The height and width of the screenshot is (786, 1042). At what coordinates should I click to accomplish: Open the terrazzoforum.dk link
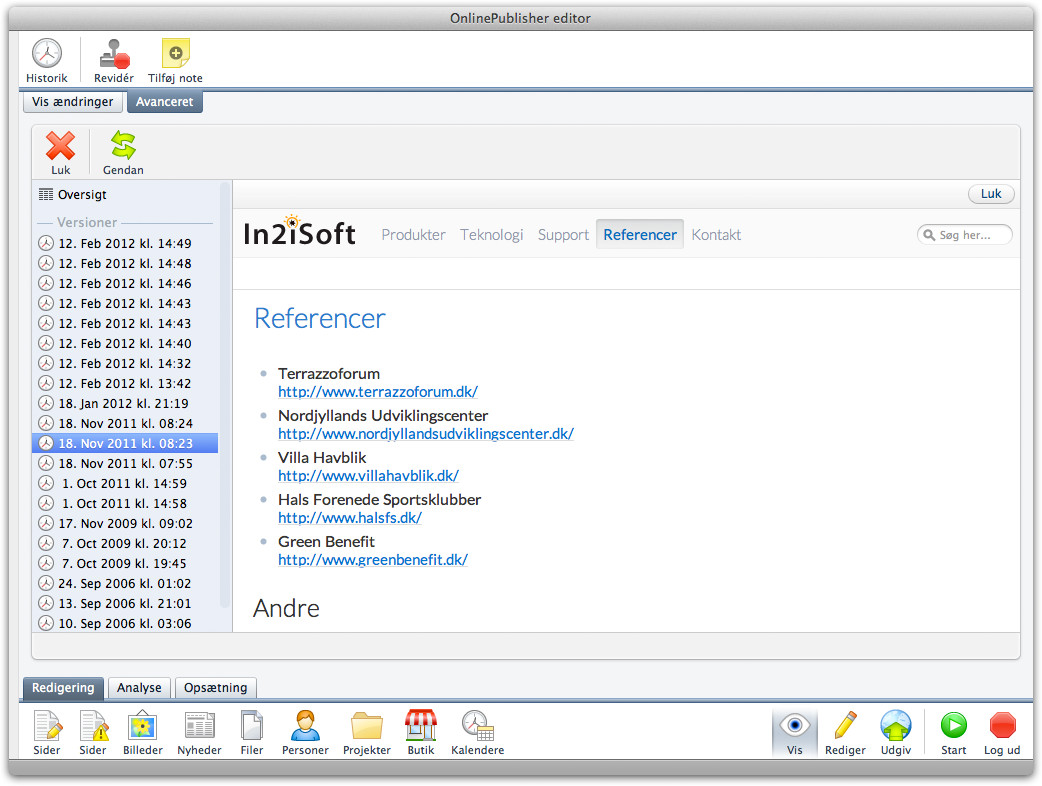tap(378, 392)
